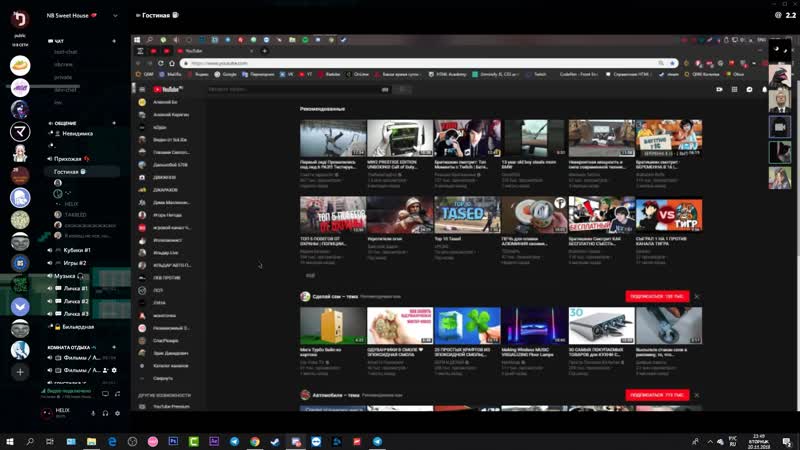The image size is (800, 450).
Task: Create a channel in the ОБЩЕНИЕ category
Action: [x=114, y=123]
